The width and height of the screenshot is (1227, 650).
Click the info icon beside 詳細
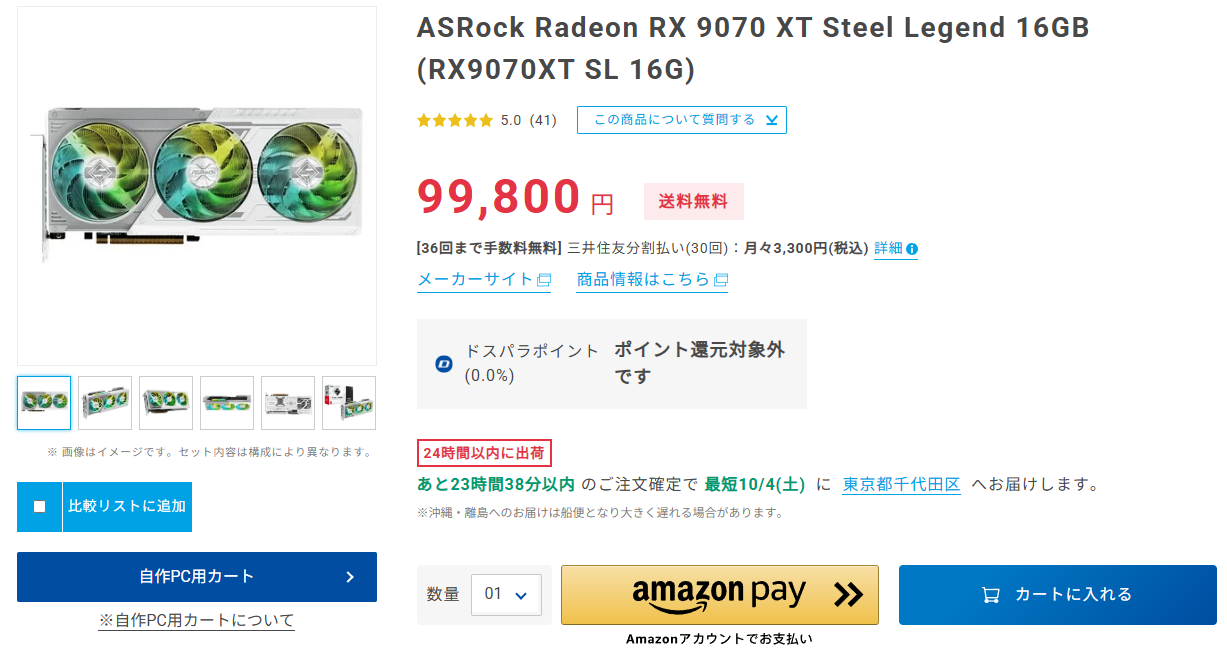[x=912, y=249]
